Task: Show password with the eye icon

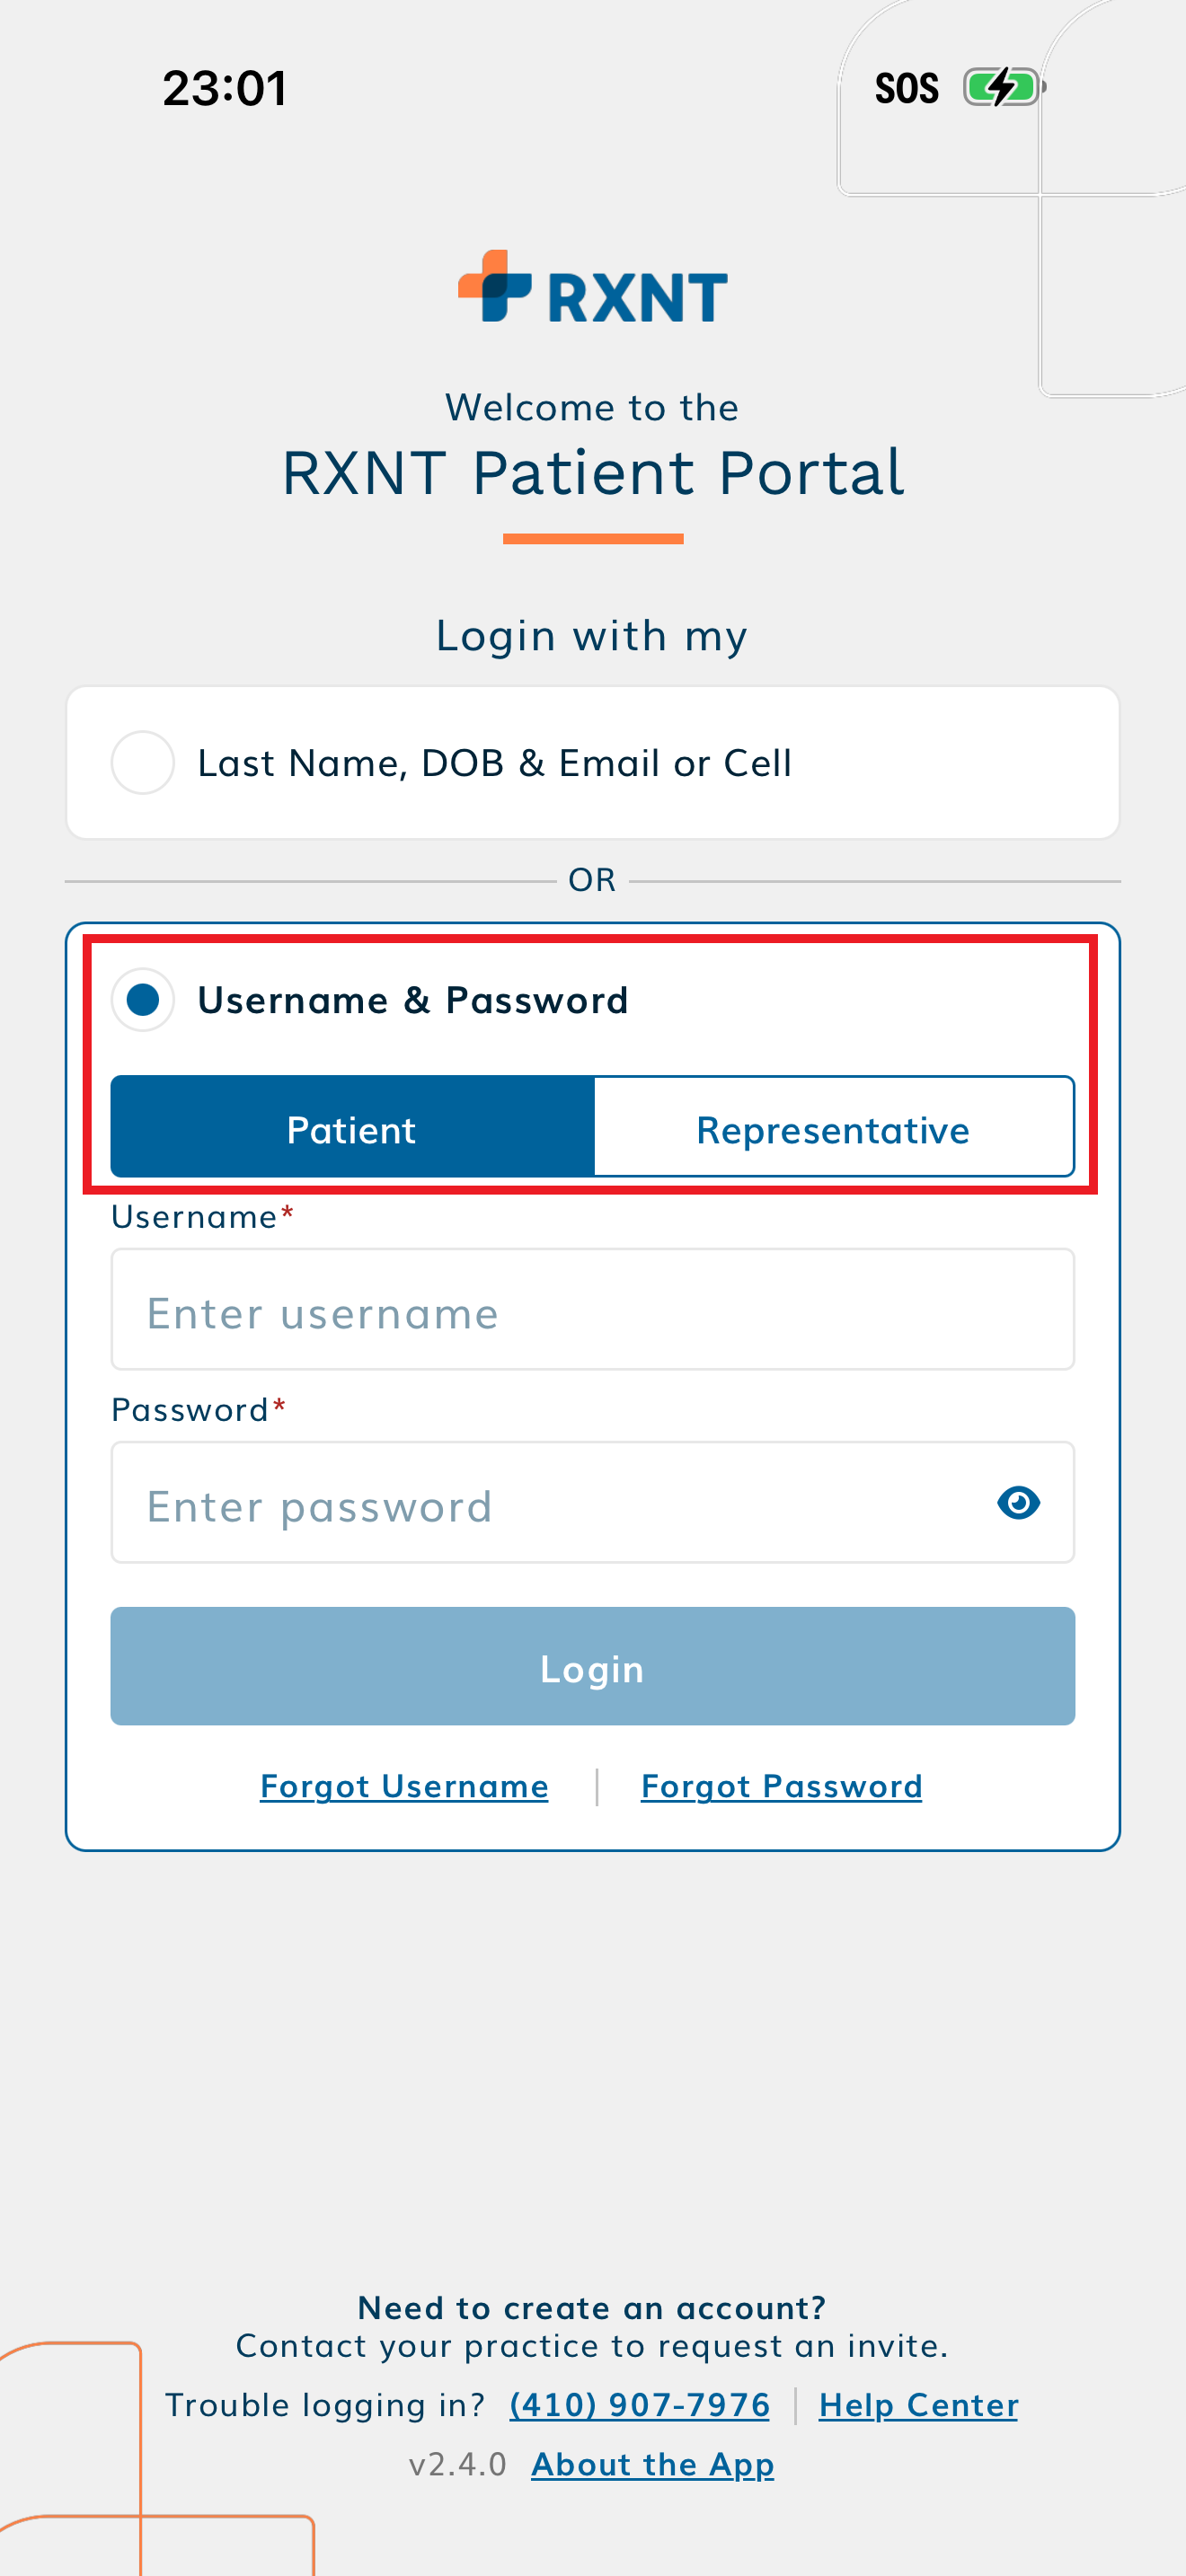Action: tap(1018, 1502)
